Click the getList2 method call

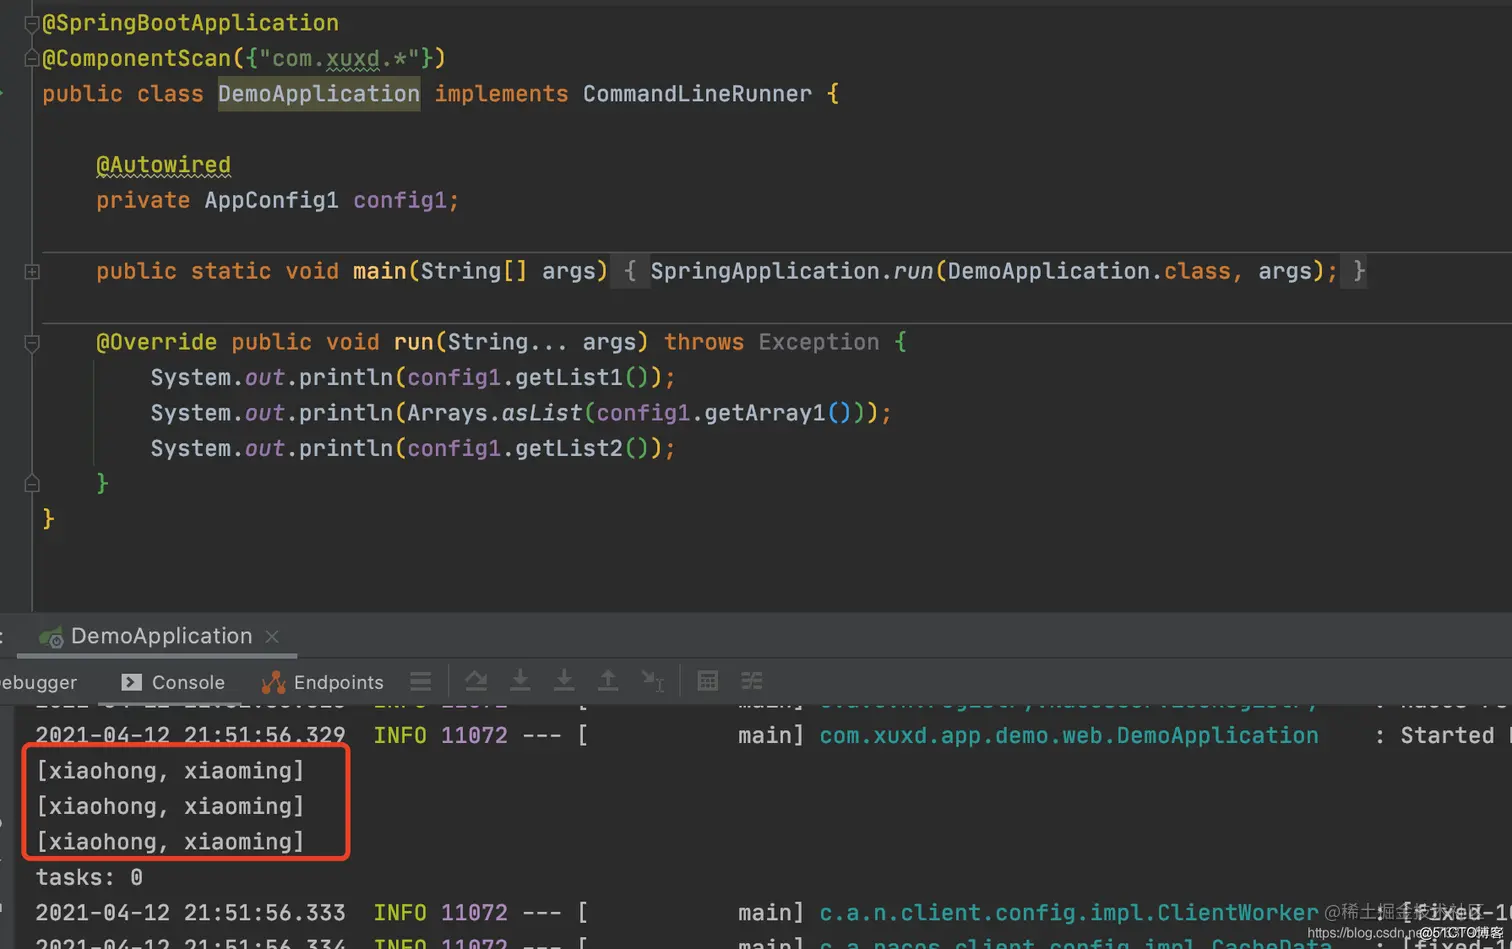[x=569, y=448]
